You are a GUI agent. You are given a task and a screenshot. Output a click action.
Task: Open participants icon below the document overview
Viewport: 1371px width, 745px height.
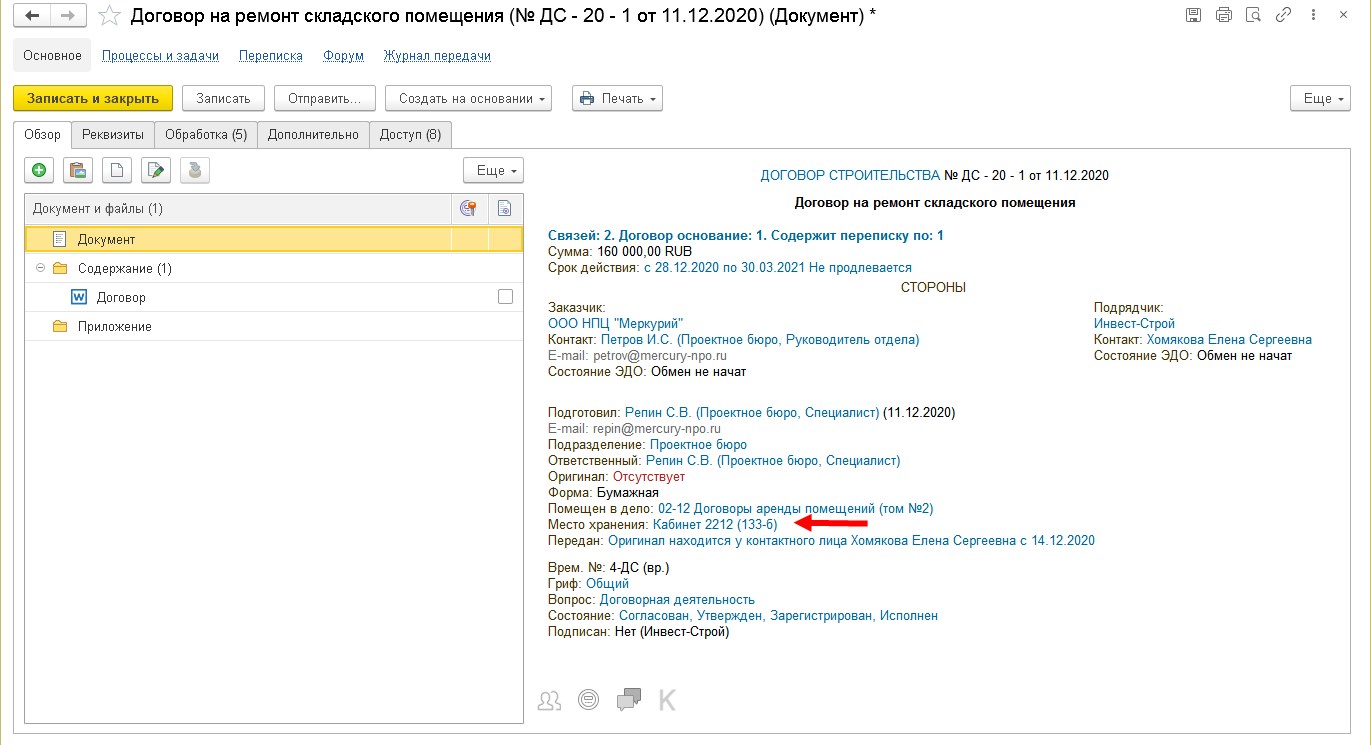(549, 701)
